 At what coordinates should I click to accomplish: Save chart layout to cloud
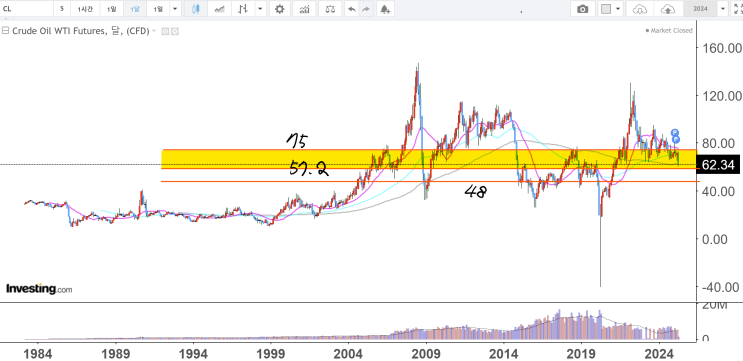click(x=668, y=9)
